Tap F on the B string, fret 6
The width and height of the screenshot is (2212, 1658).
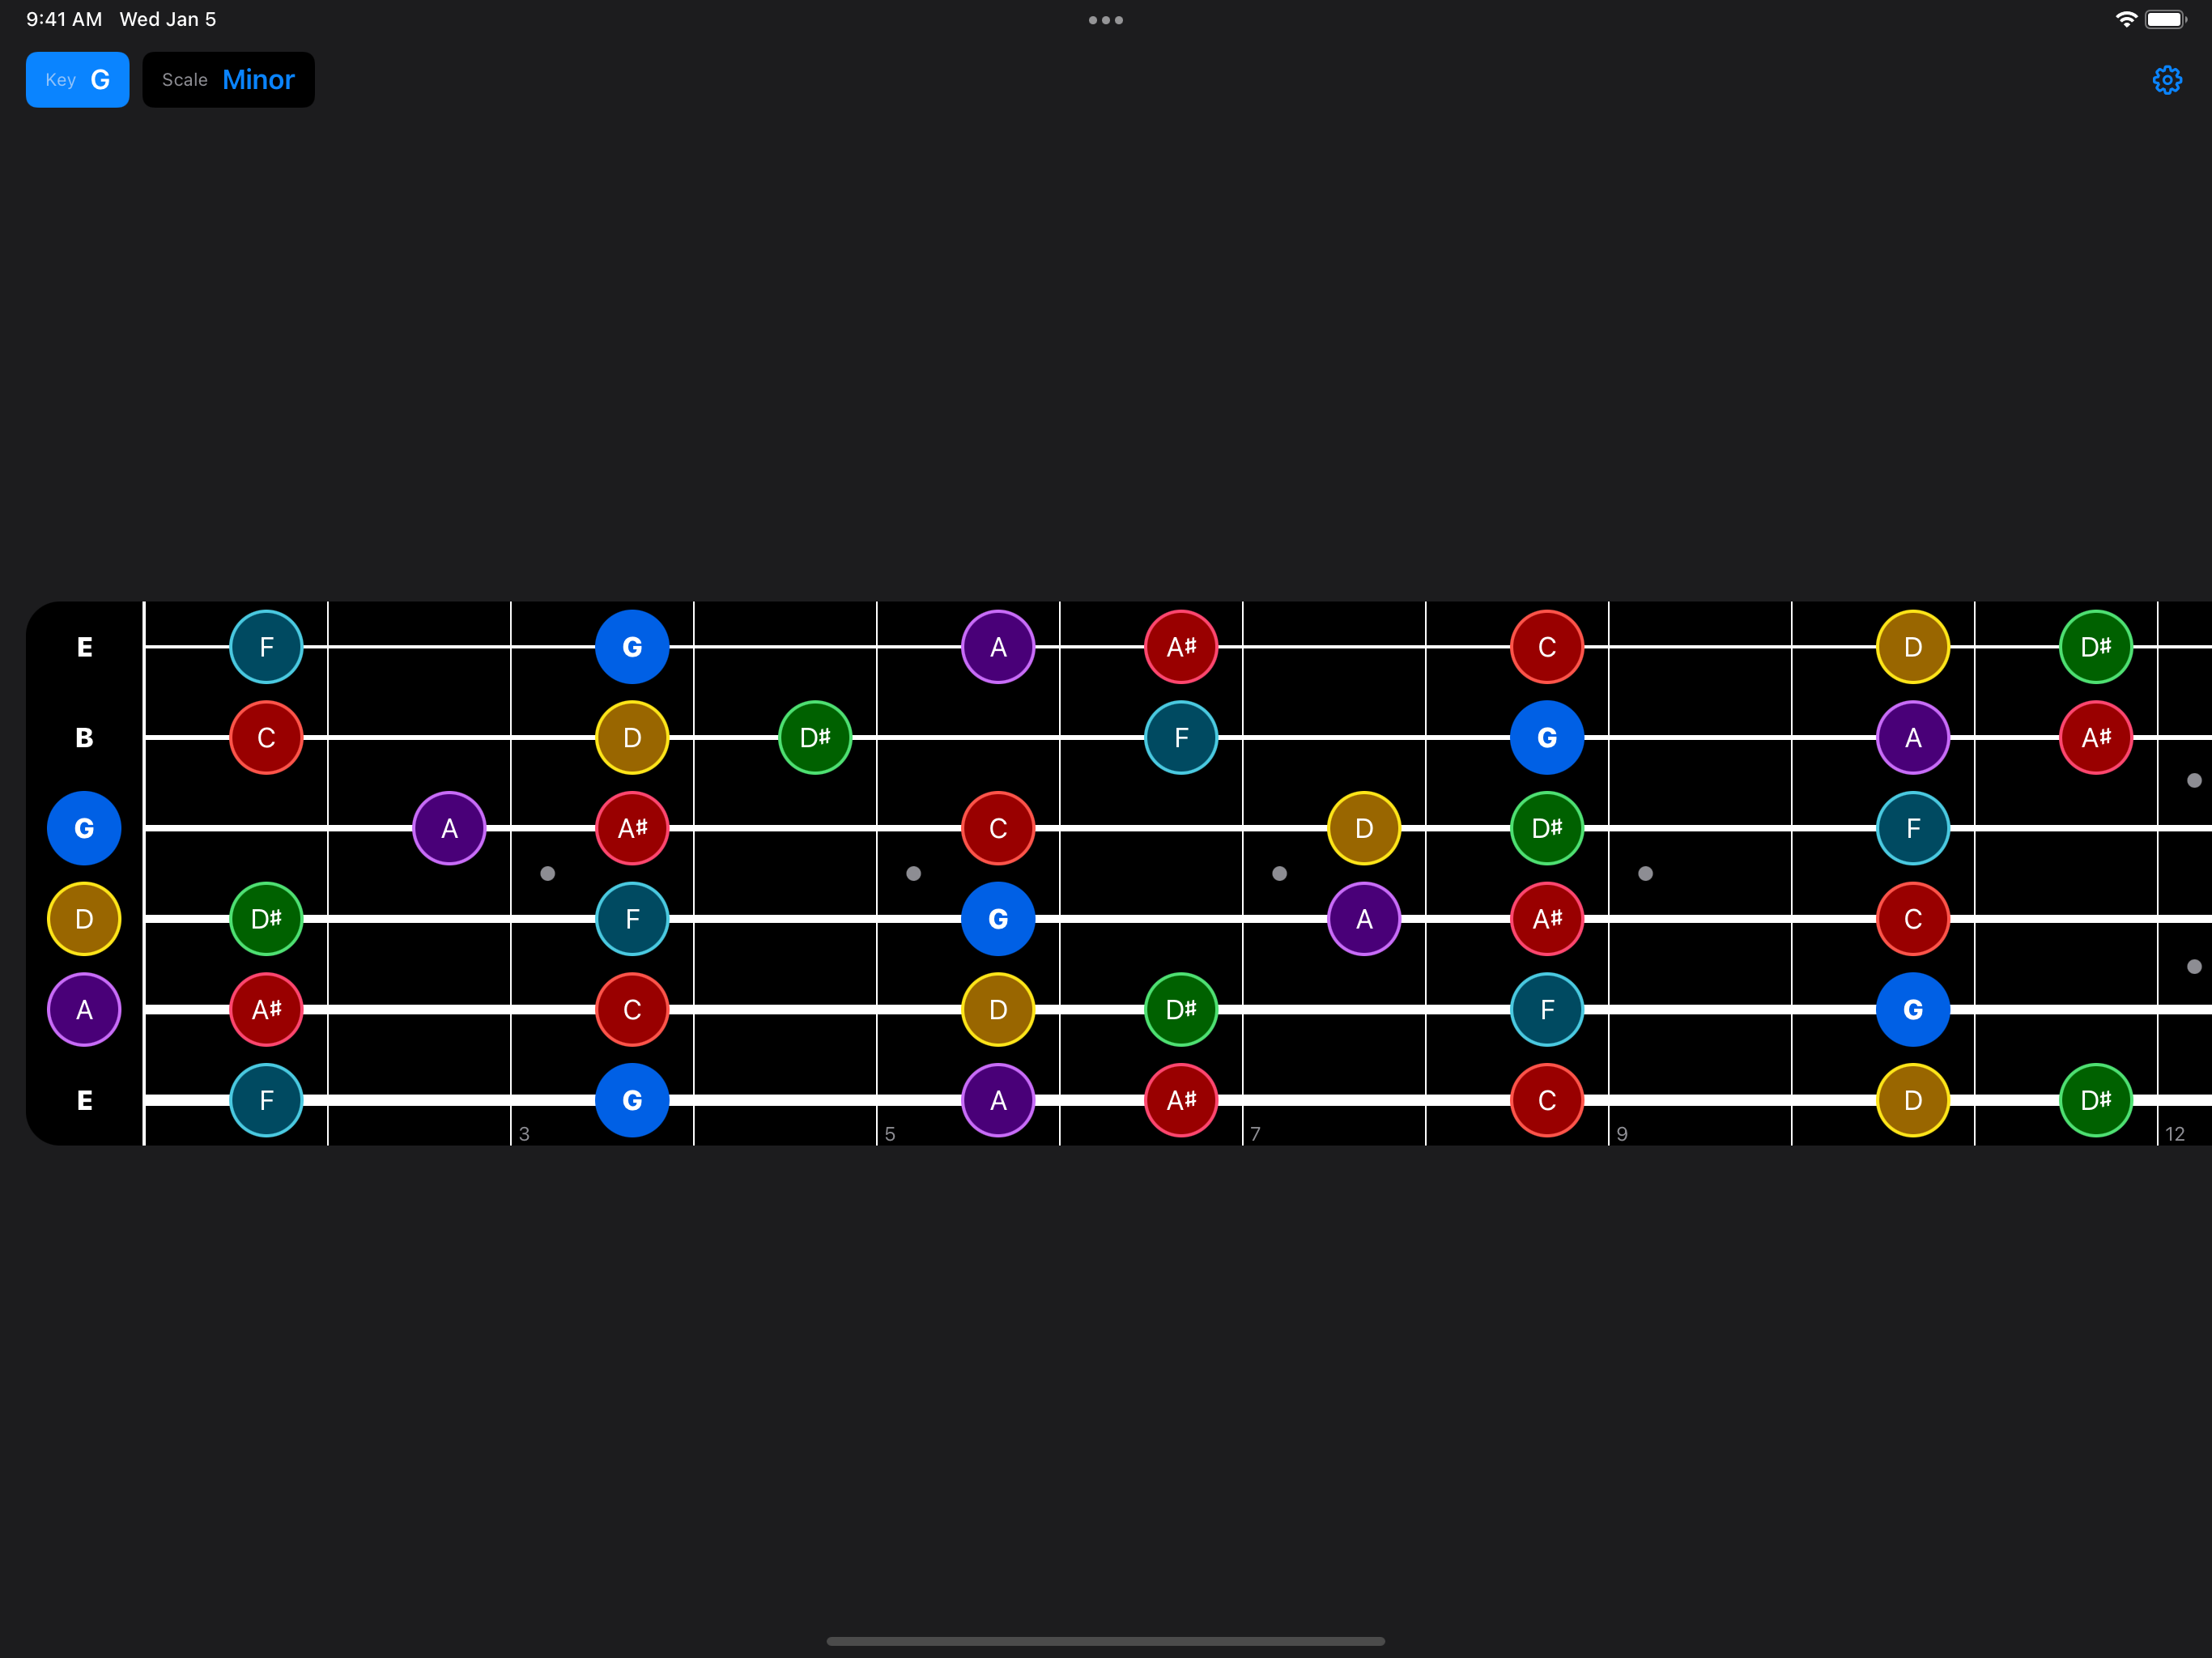coord(1181,738)
